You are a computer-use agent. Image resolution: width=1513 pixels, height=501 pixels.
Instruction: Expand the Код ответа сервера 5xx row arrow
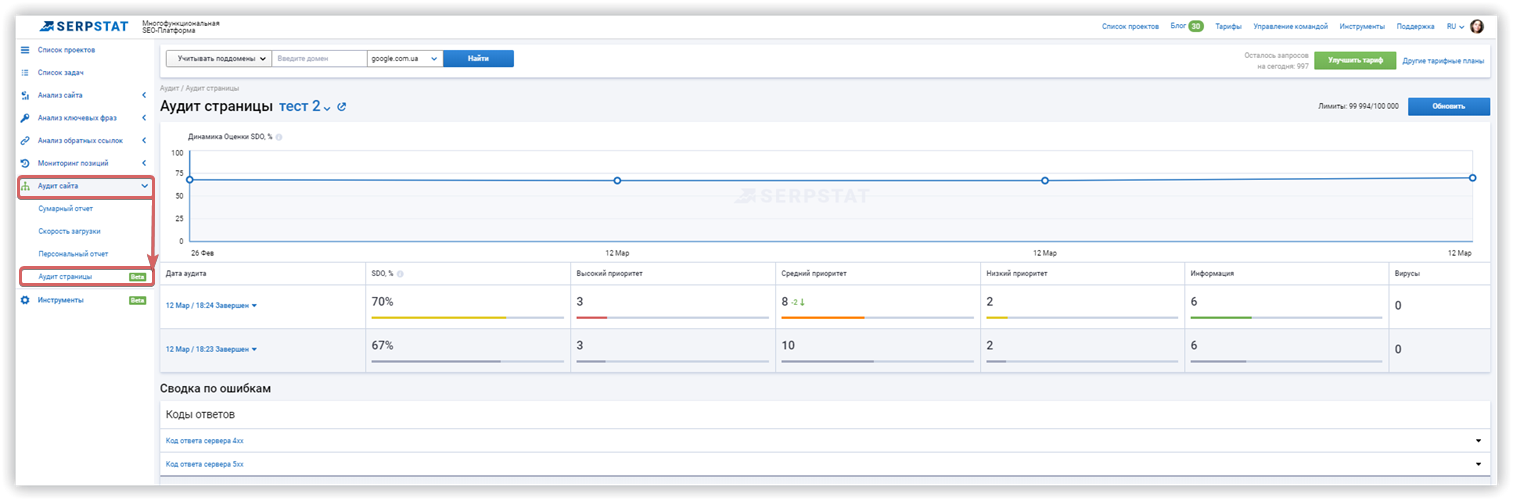click(x=1478, y=464)
